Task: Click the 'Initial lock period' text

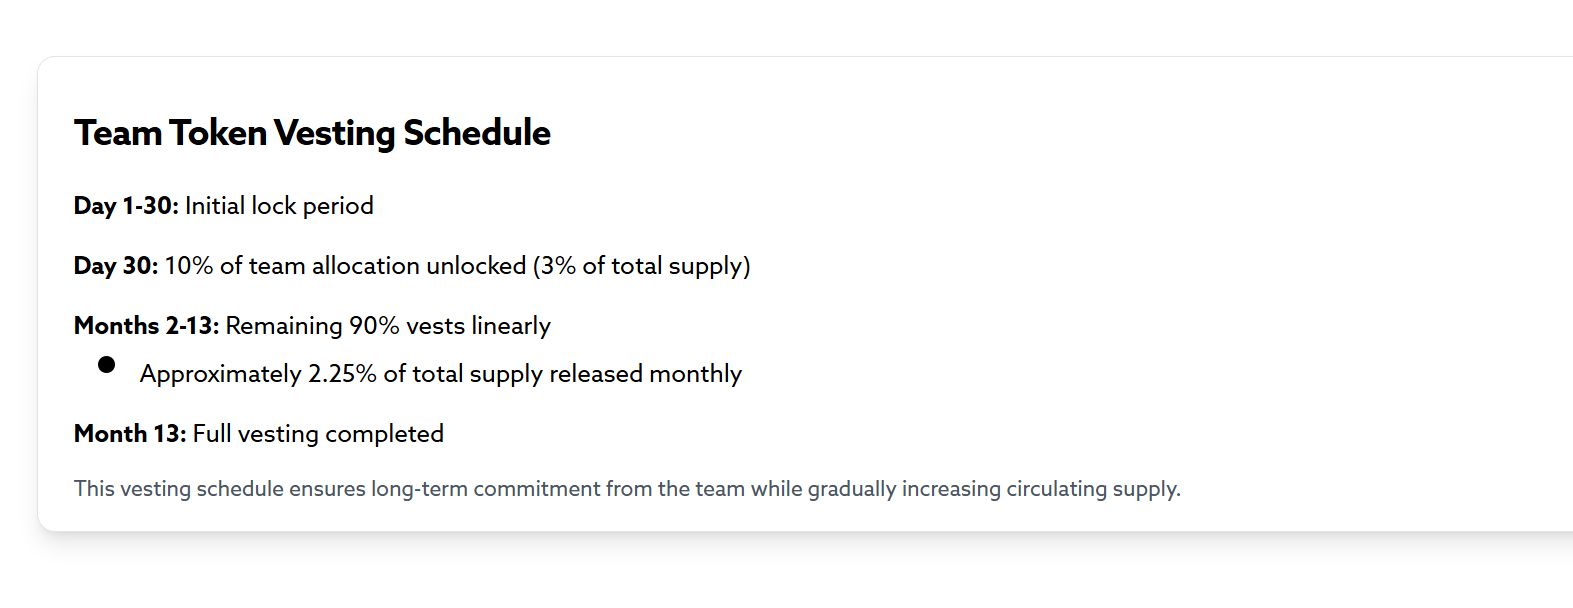Action: point(279,206)
